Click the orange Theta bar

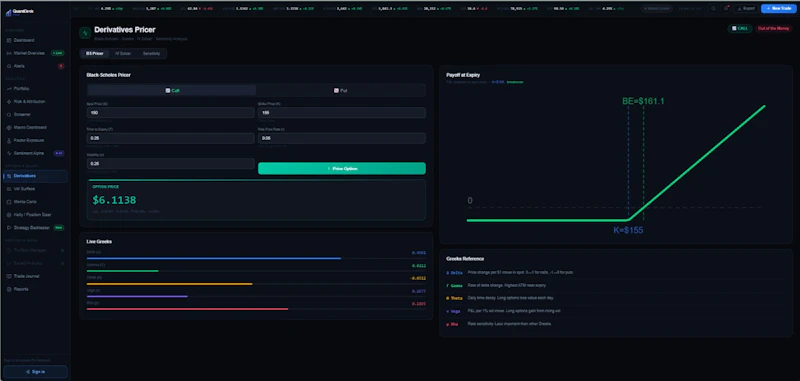pos(169,284)
